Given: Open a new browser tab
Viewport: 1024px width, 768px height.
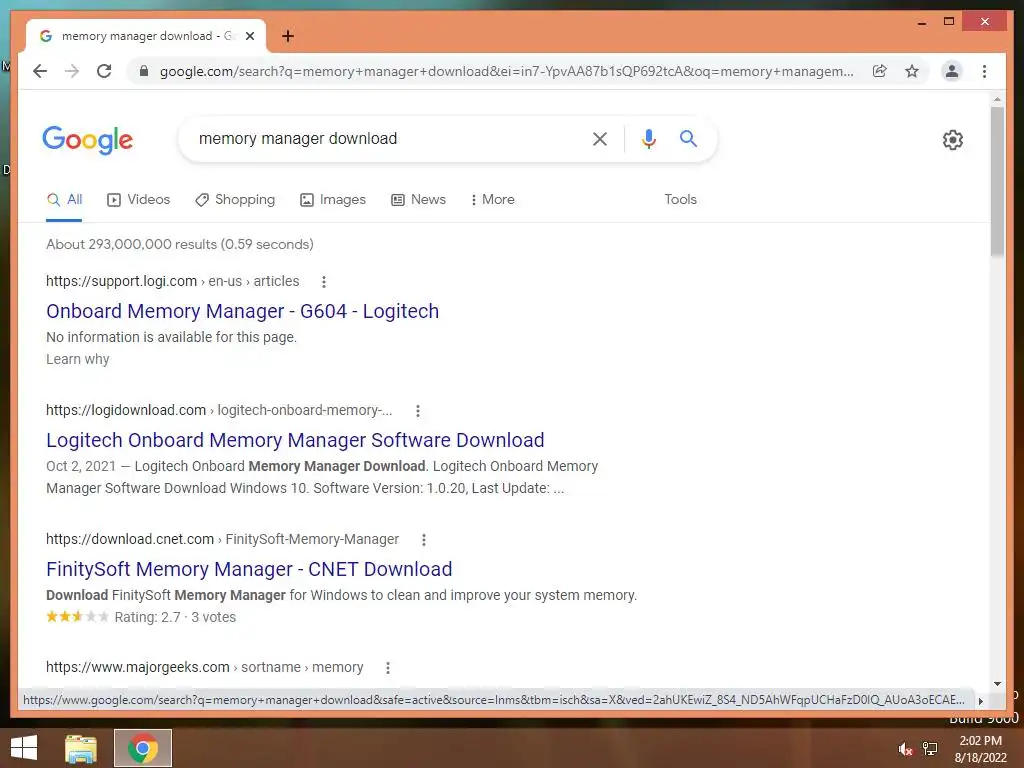Looking at the screenshot, I should point(287,36).
